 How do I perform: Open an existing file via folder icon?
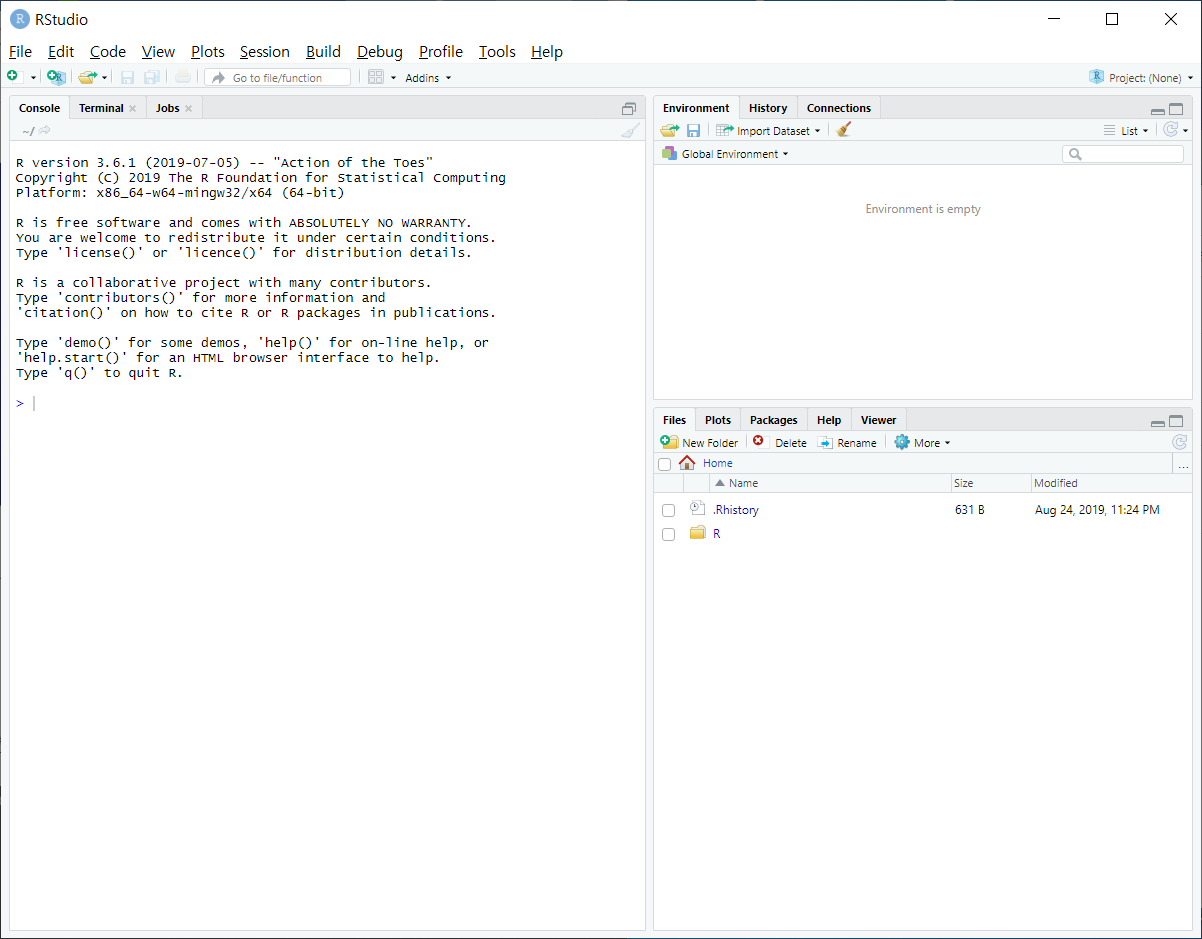[87, 77]
